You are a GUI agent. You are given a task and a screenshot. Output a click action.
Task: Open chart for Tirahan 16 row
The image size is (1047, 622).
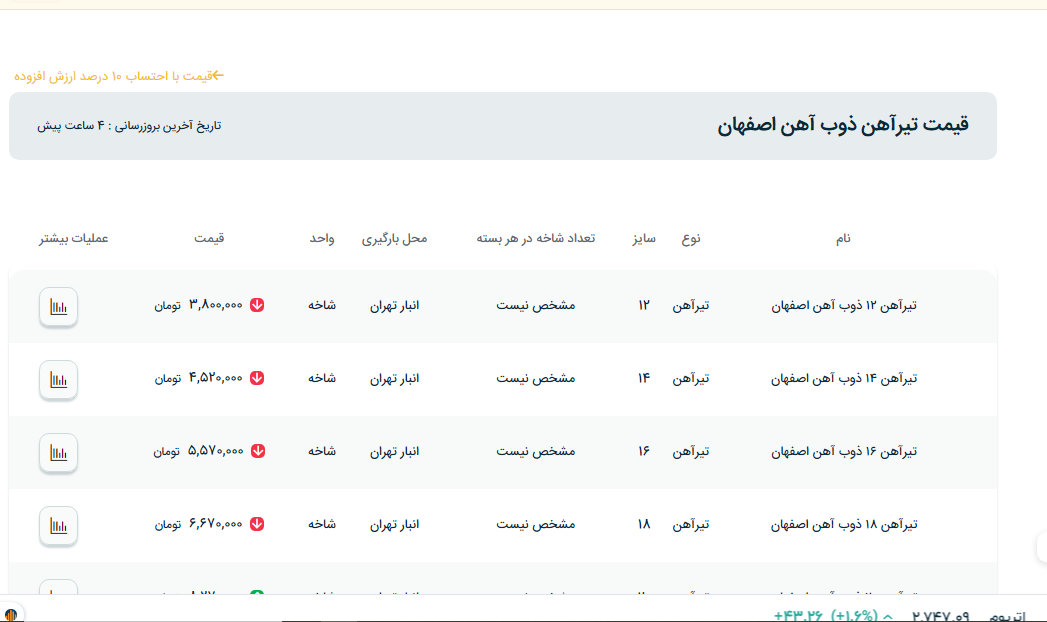(x=58, y=452)
